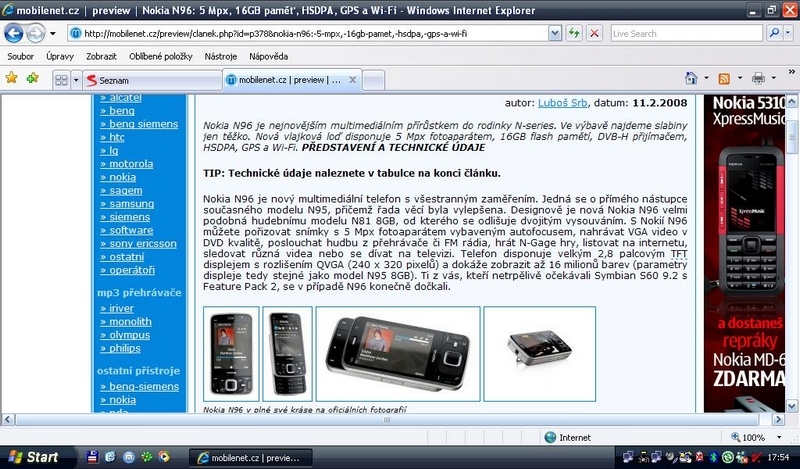Click the horizontal scrollbar thumb

pyautogui.click(x=387, y=419)
